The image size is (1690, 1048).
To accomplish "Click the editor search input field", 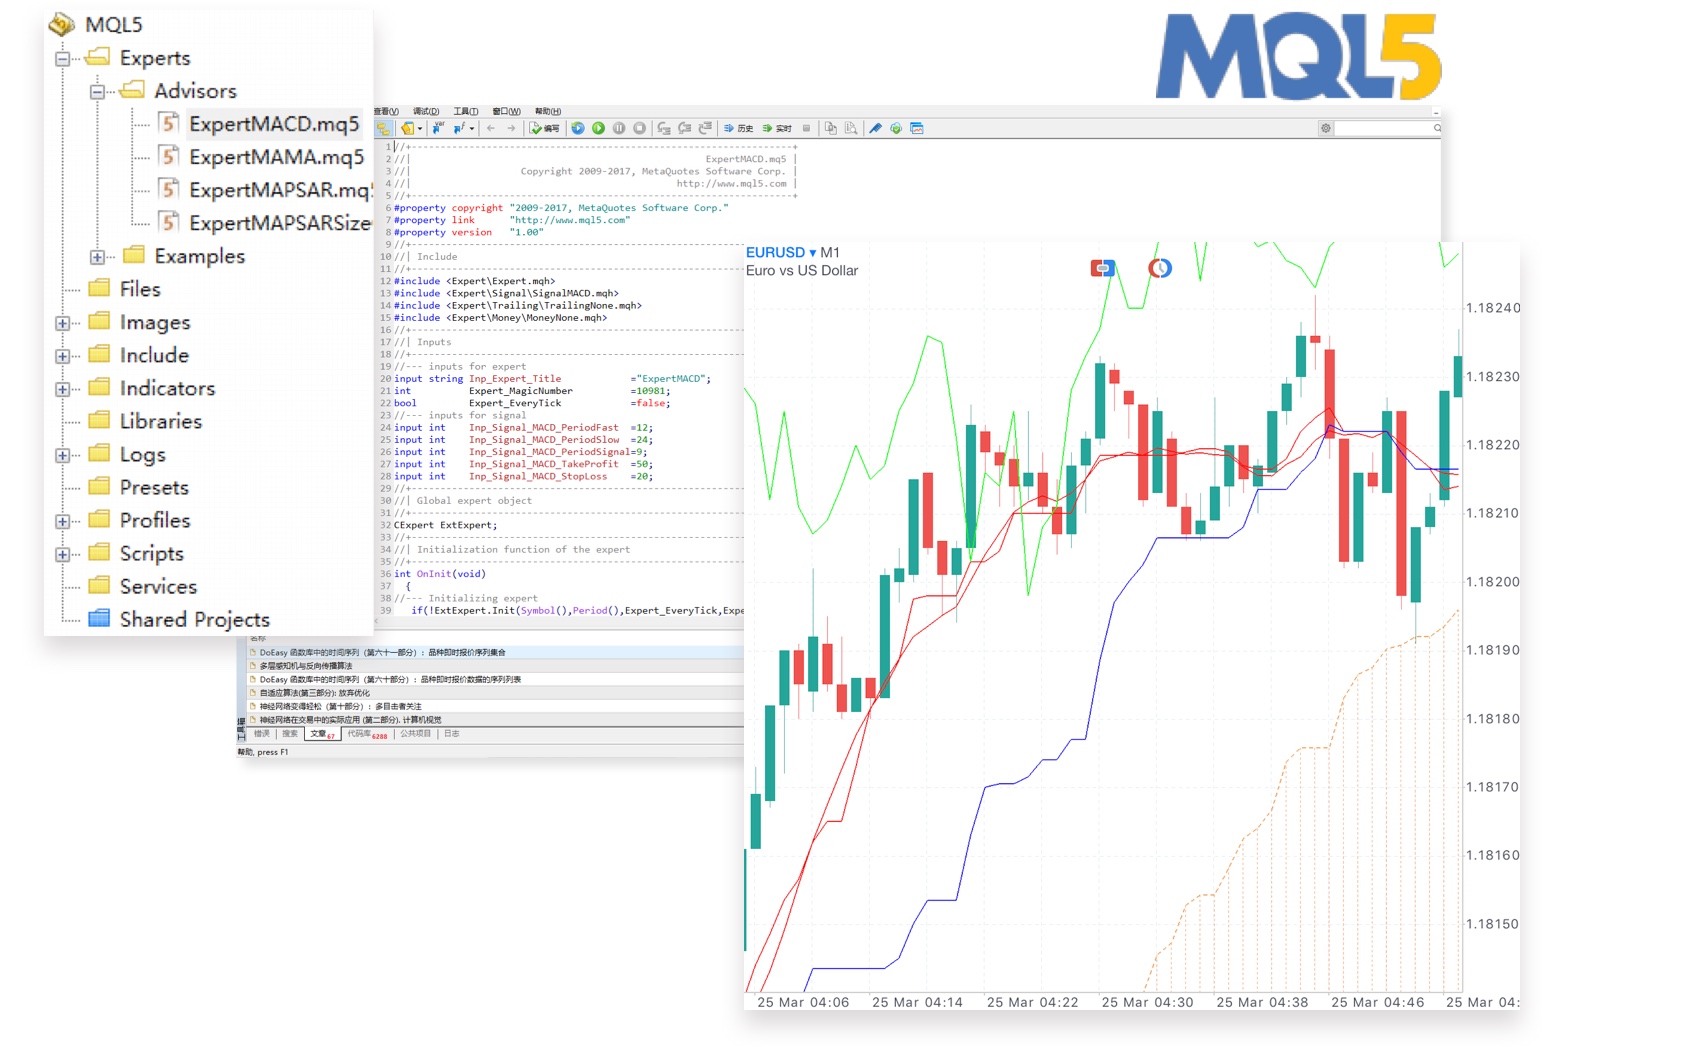I will point(1388,128).
